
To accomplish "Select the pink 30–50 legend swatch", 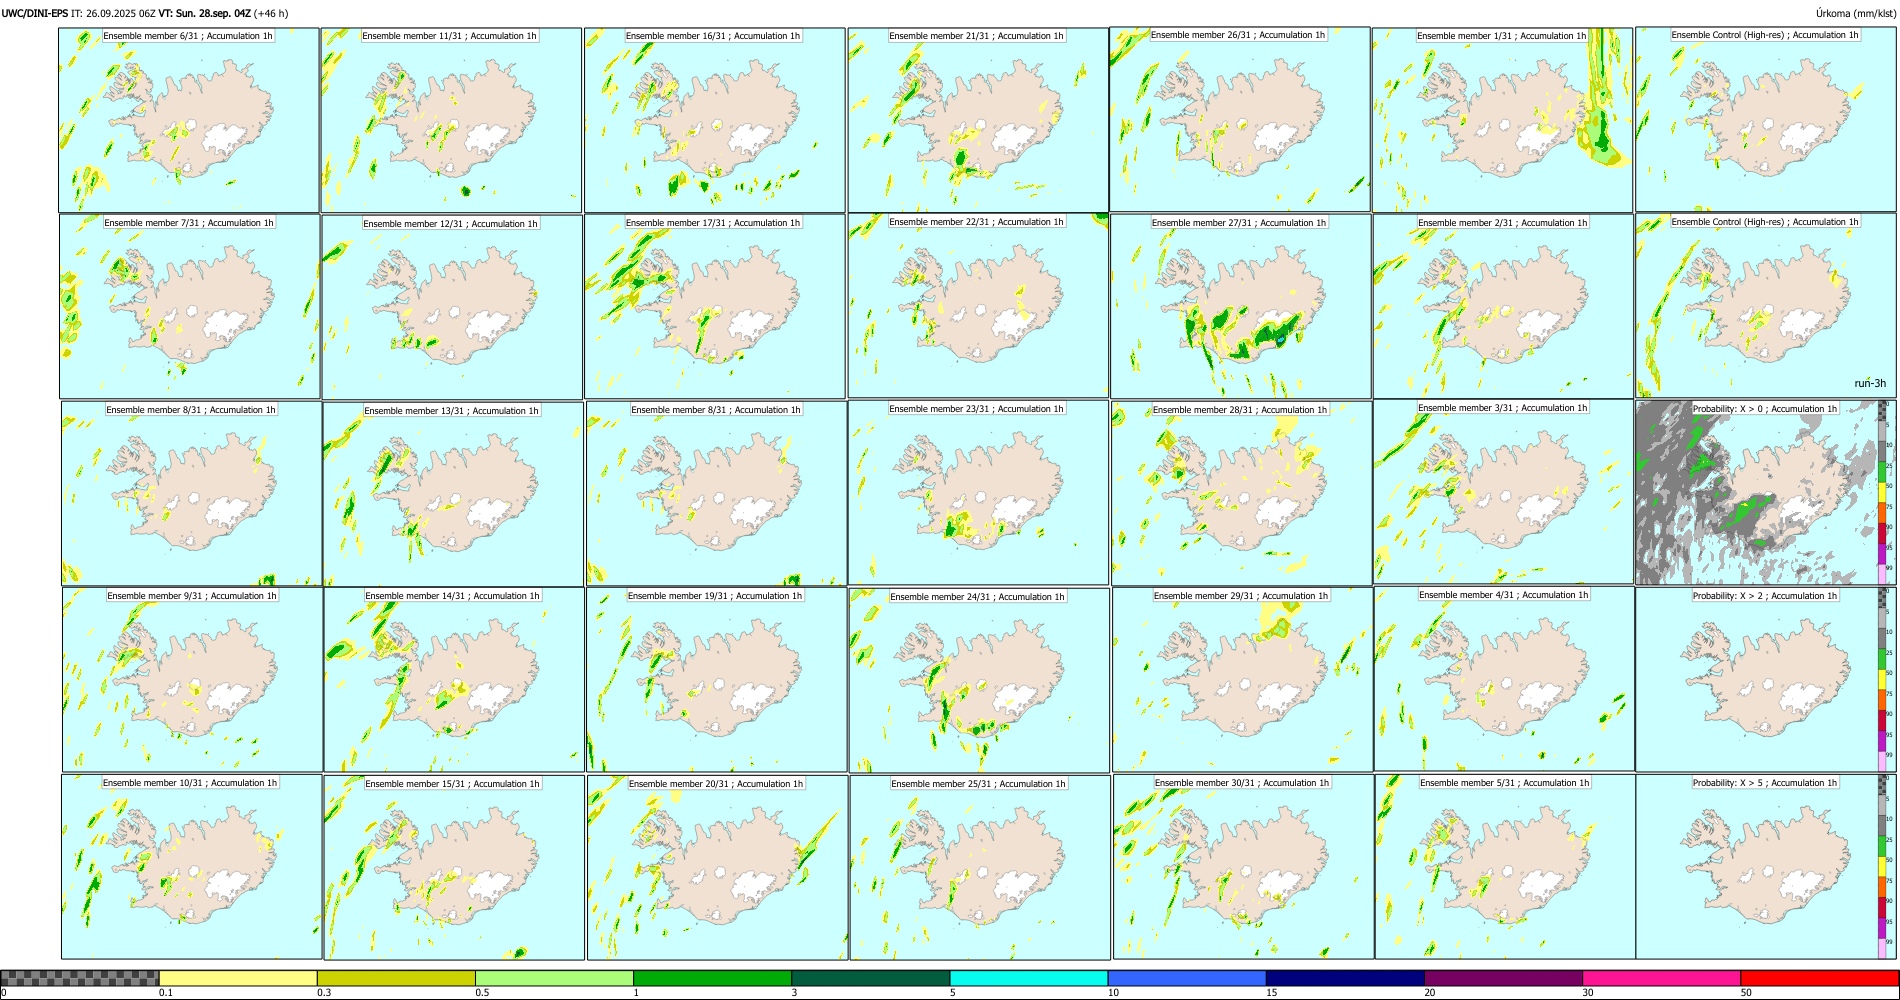I will pos(1661,978).
